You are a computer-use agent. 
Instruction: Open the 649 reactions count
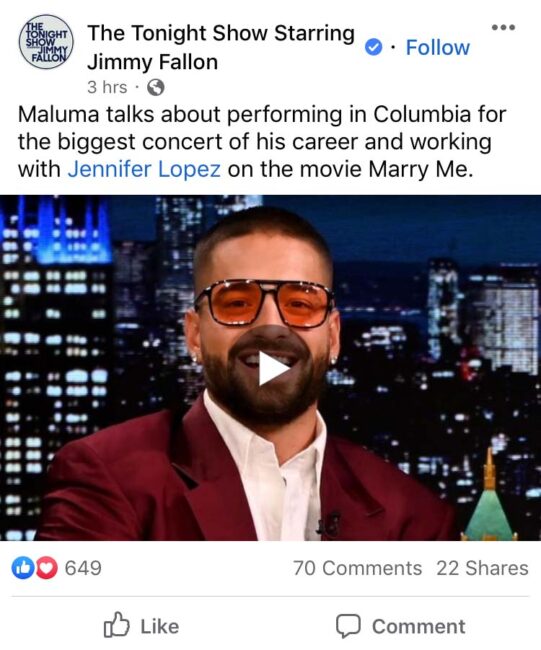(x=83, y=568)
